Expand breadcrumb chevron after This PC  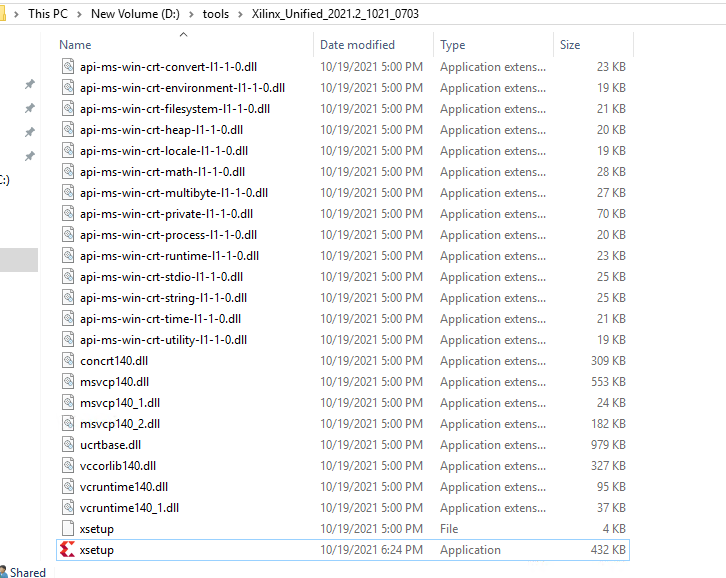79,14
